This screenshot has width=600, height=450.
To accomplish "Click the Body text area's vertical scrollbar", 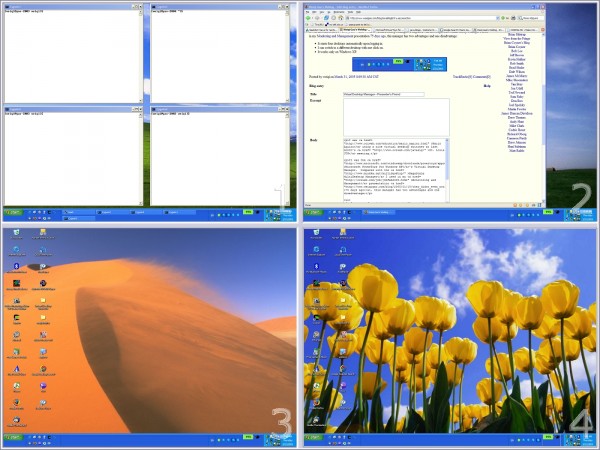I will tap(447, 170).
